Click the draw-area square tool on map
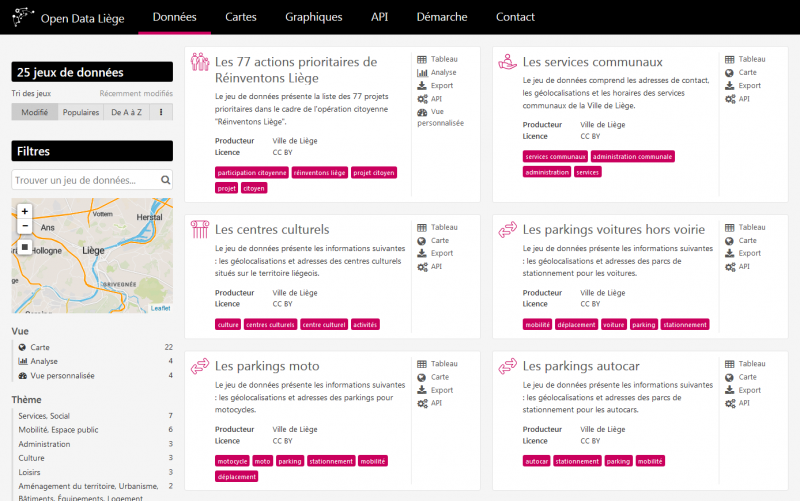 pyautogui.click(x=24, y=247)
